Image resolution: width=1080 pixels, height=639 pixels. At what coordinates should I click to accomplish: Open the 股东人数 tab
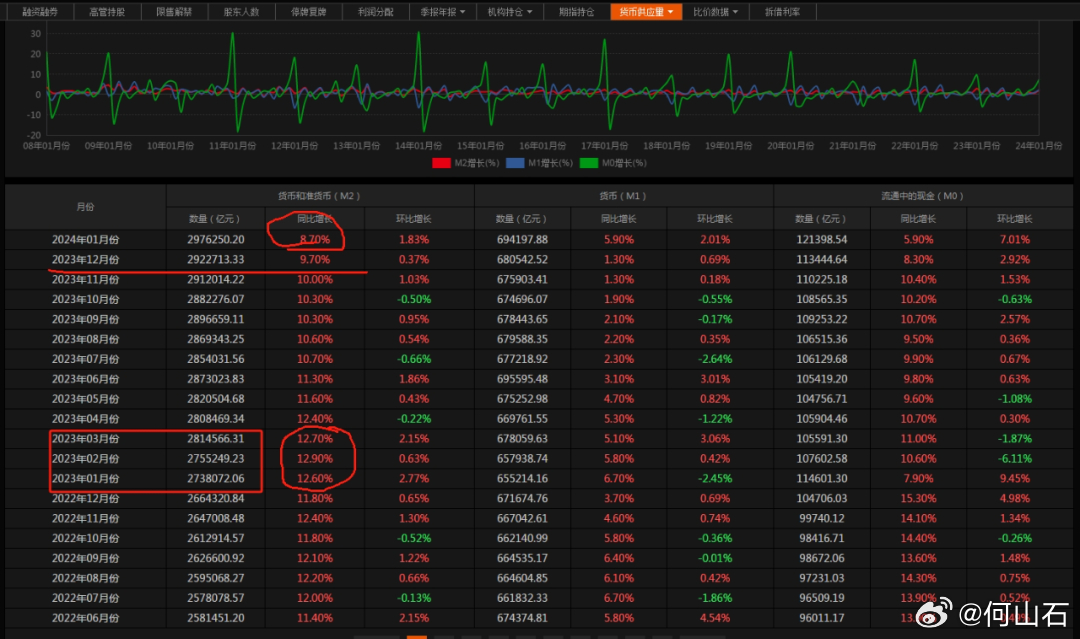(x=242, y=12)
